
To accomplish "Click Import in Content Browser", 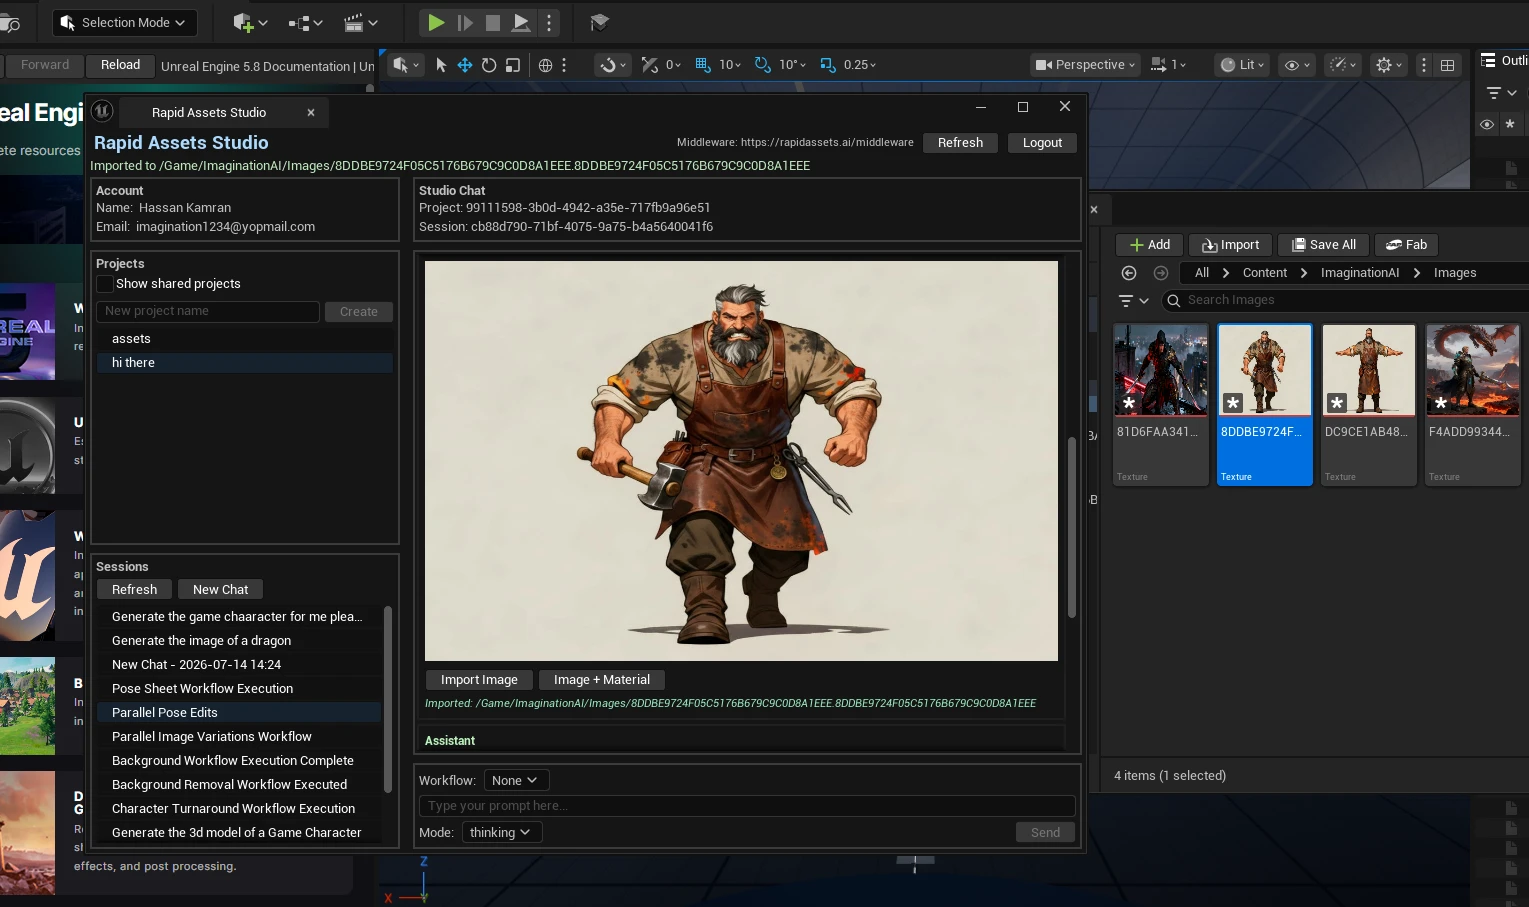I will pyautogui.click(x=1230, y=244).
